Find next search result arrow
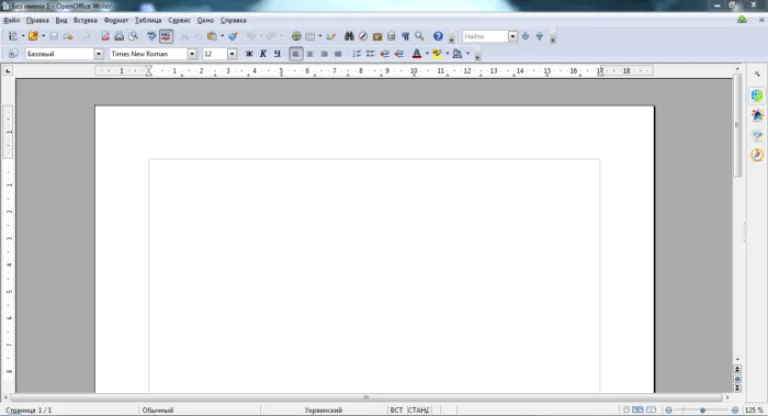 tap(526, 36)
